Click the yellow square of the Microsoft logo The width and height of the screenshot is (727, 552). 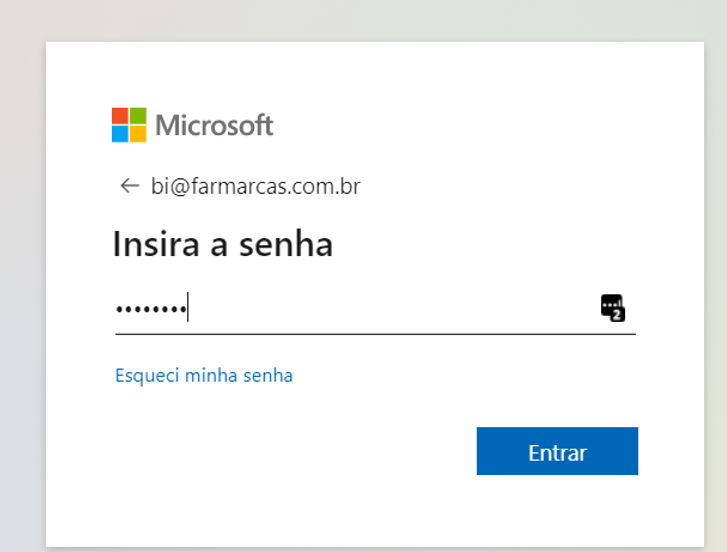pyautogui.click(x=138, y=134)
